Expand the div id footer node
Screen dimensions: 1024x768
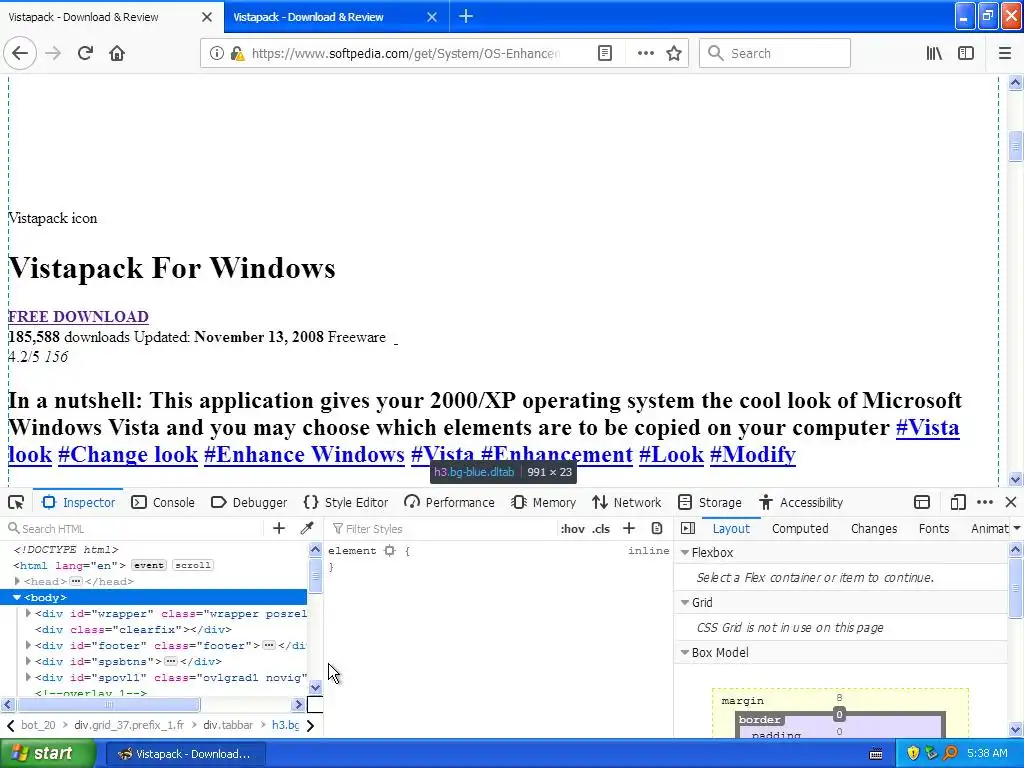click(x=28, y=645)
